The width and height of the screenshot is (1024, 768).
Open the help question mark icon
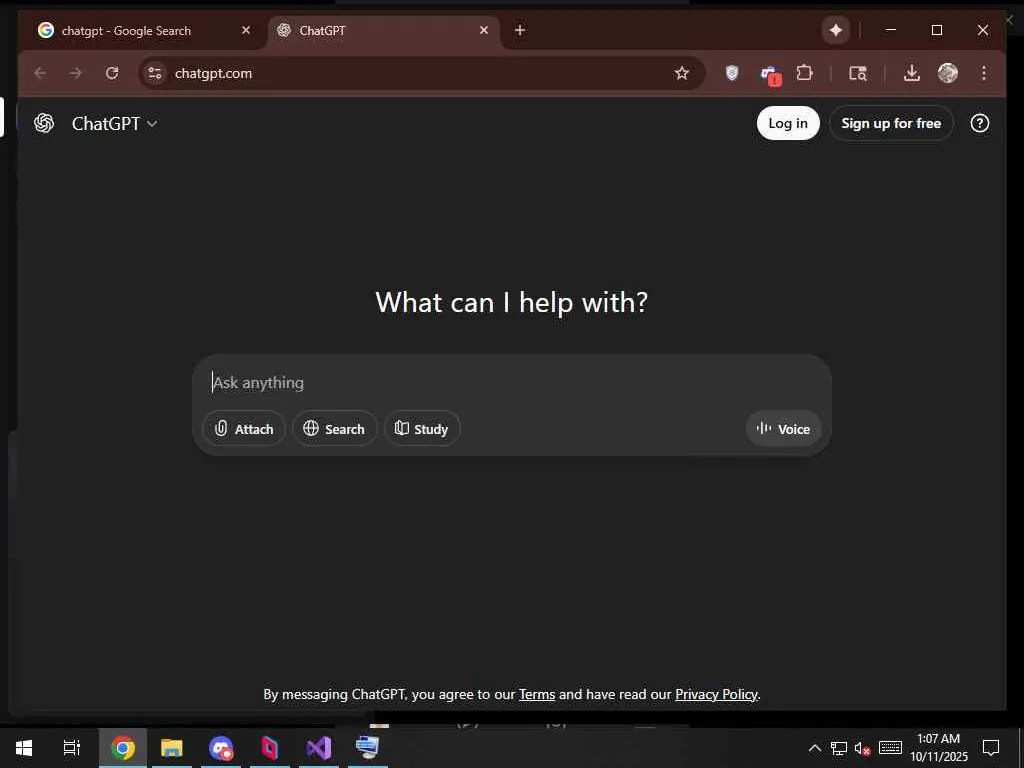click(x=979, y=123)
